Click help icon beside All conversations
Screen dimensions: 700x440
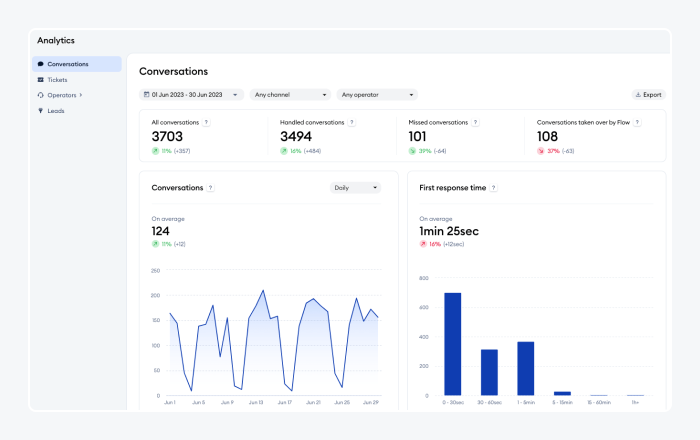tap(206, 122)
